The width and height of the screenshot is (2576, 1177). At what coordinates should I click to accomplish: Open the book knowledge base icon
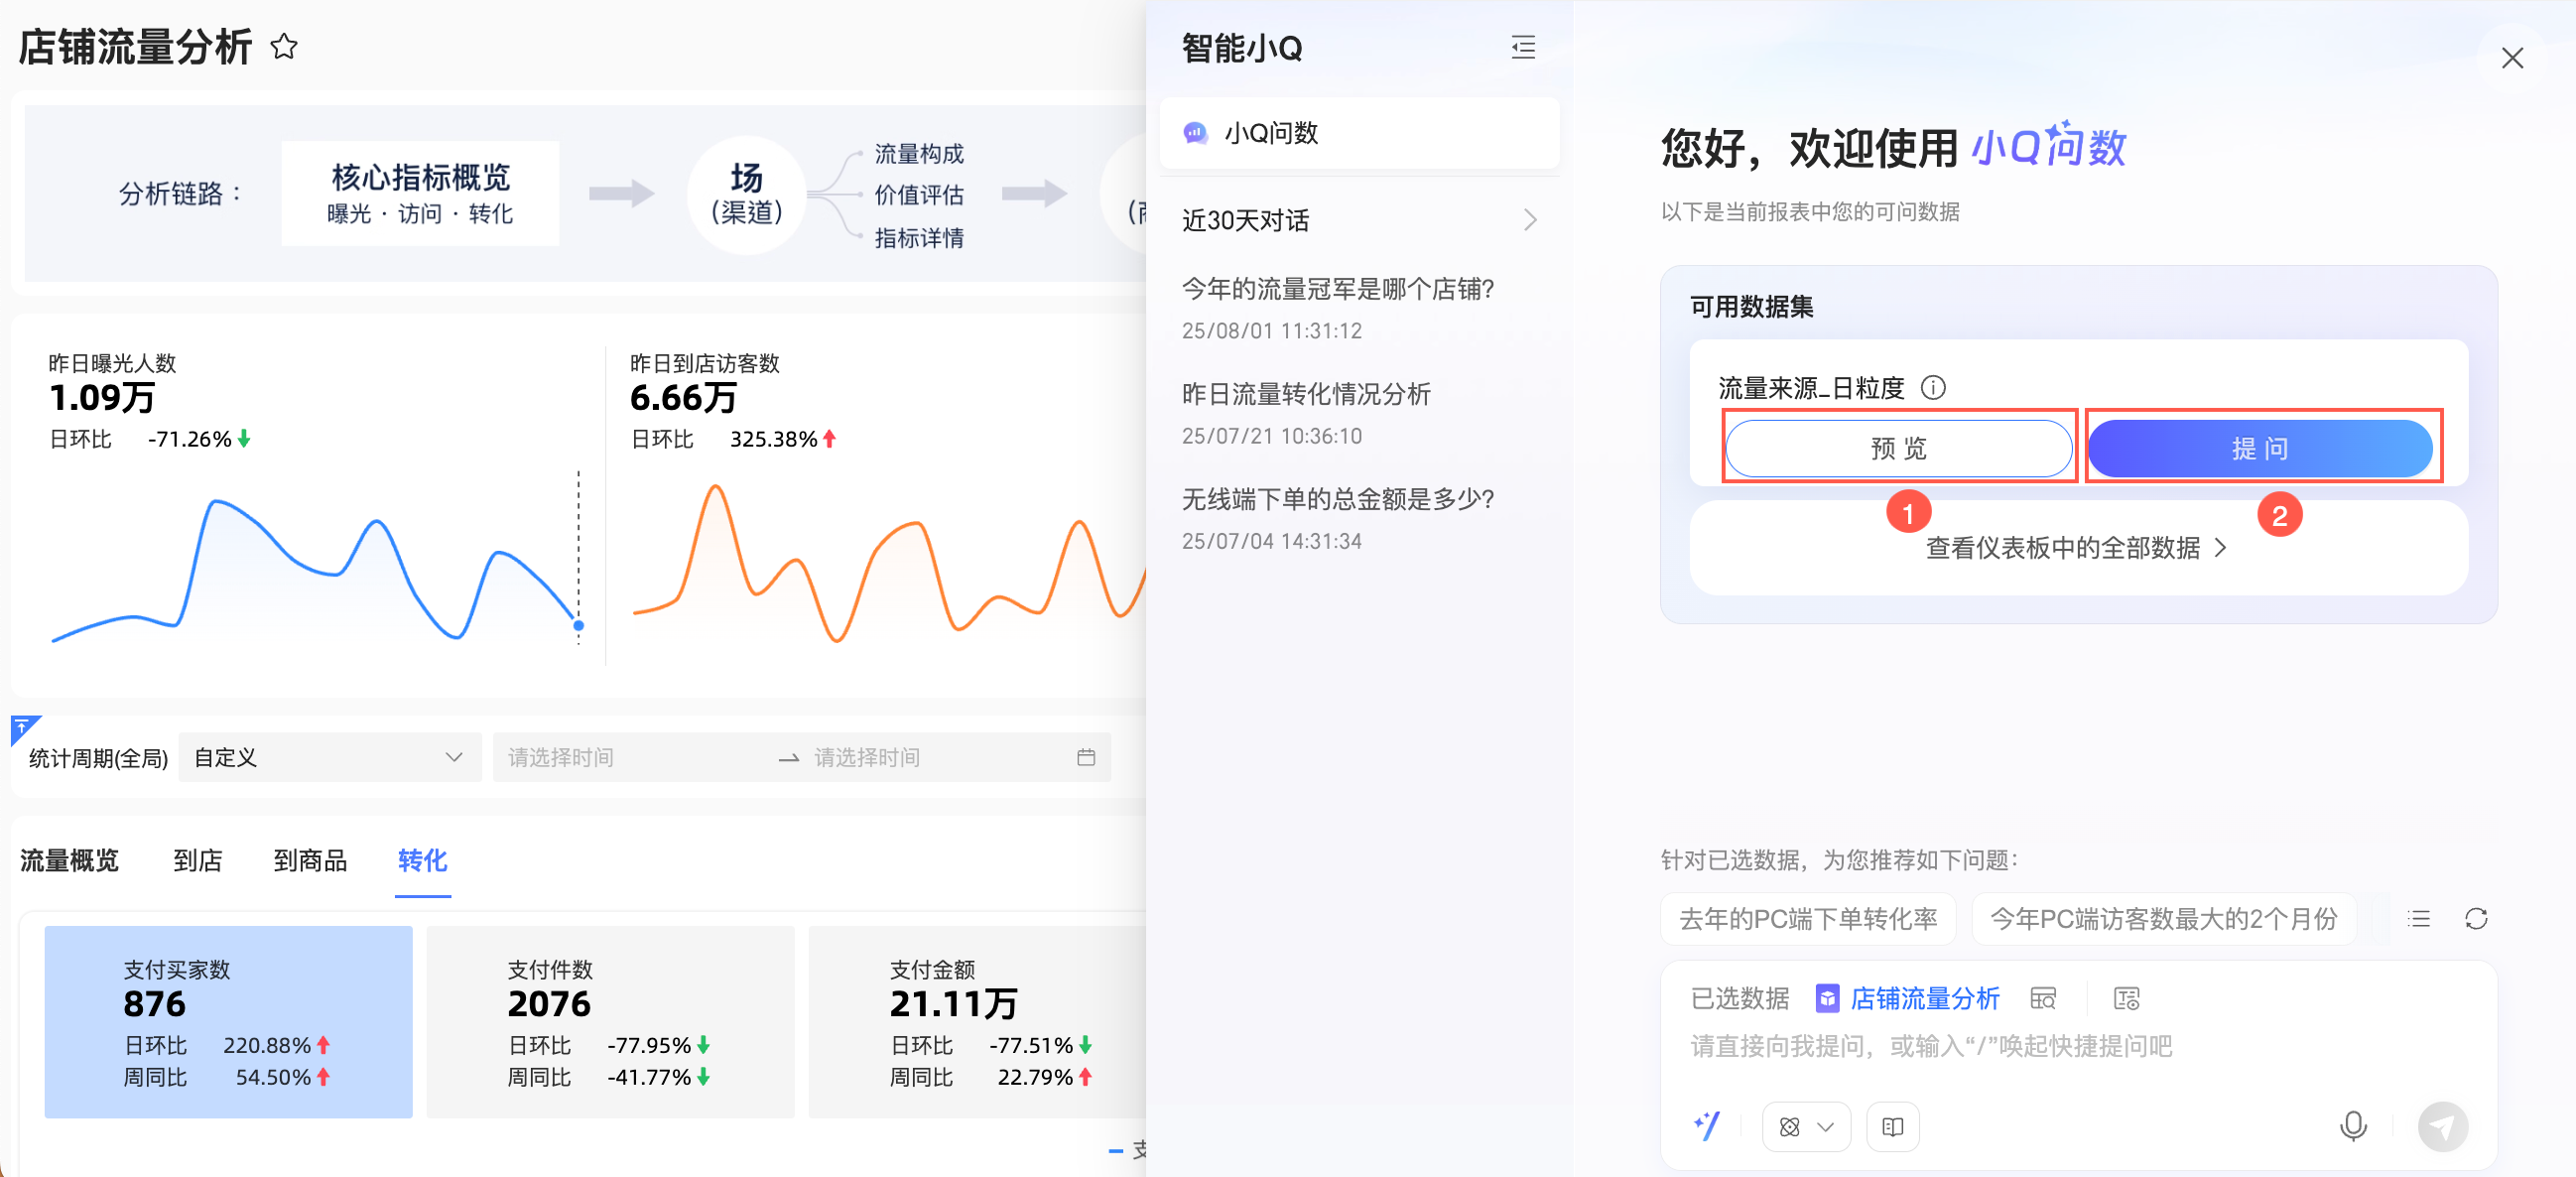1892,1127
